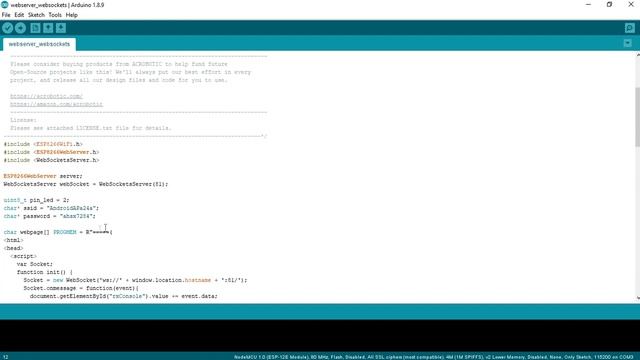
Task: Open the Tools menu
Action: pyautogui.click(x=55, y=15)
